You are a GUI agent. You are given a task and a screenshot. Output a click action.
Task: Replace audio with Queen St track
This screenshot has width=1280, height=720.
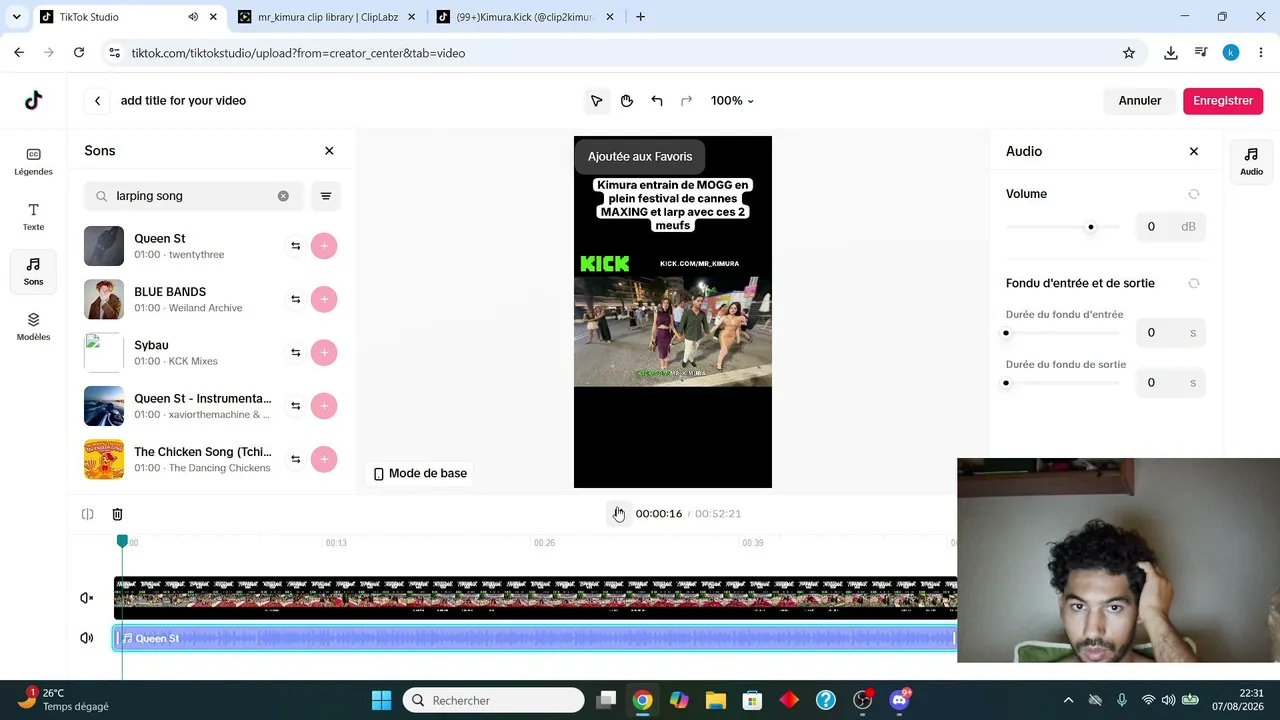[x=295, y=246]
